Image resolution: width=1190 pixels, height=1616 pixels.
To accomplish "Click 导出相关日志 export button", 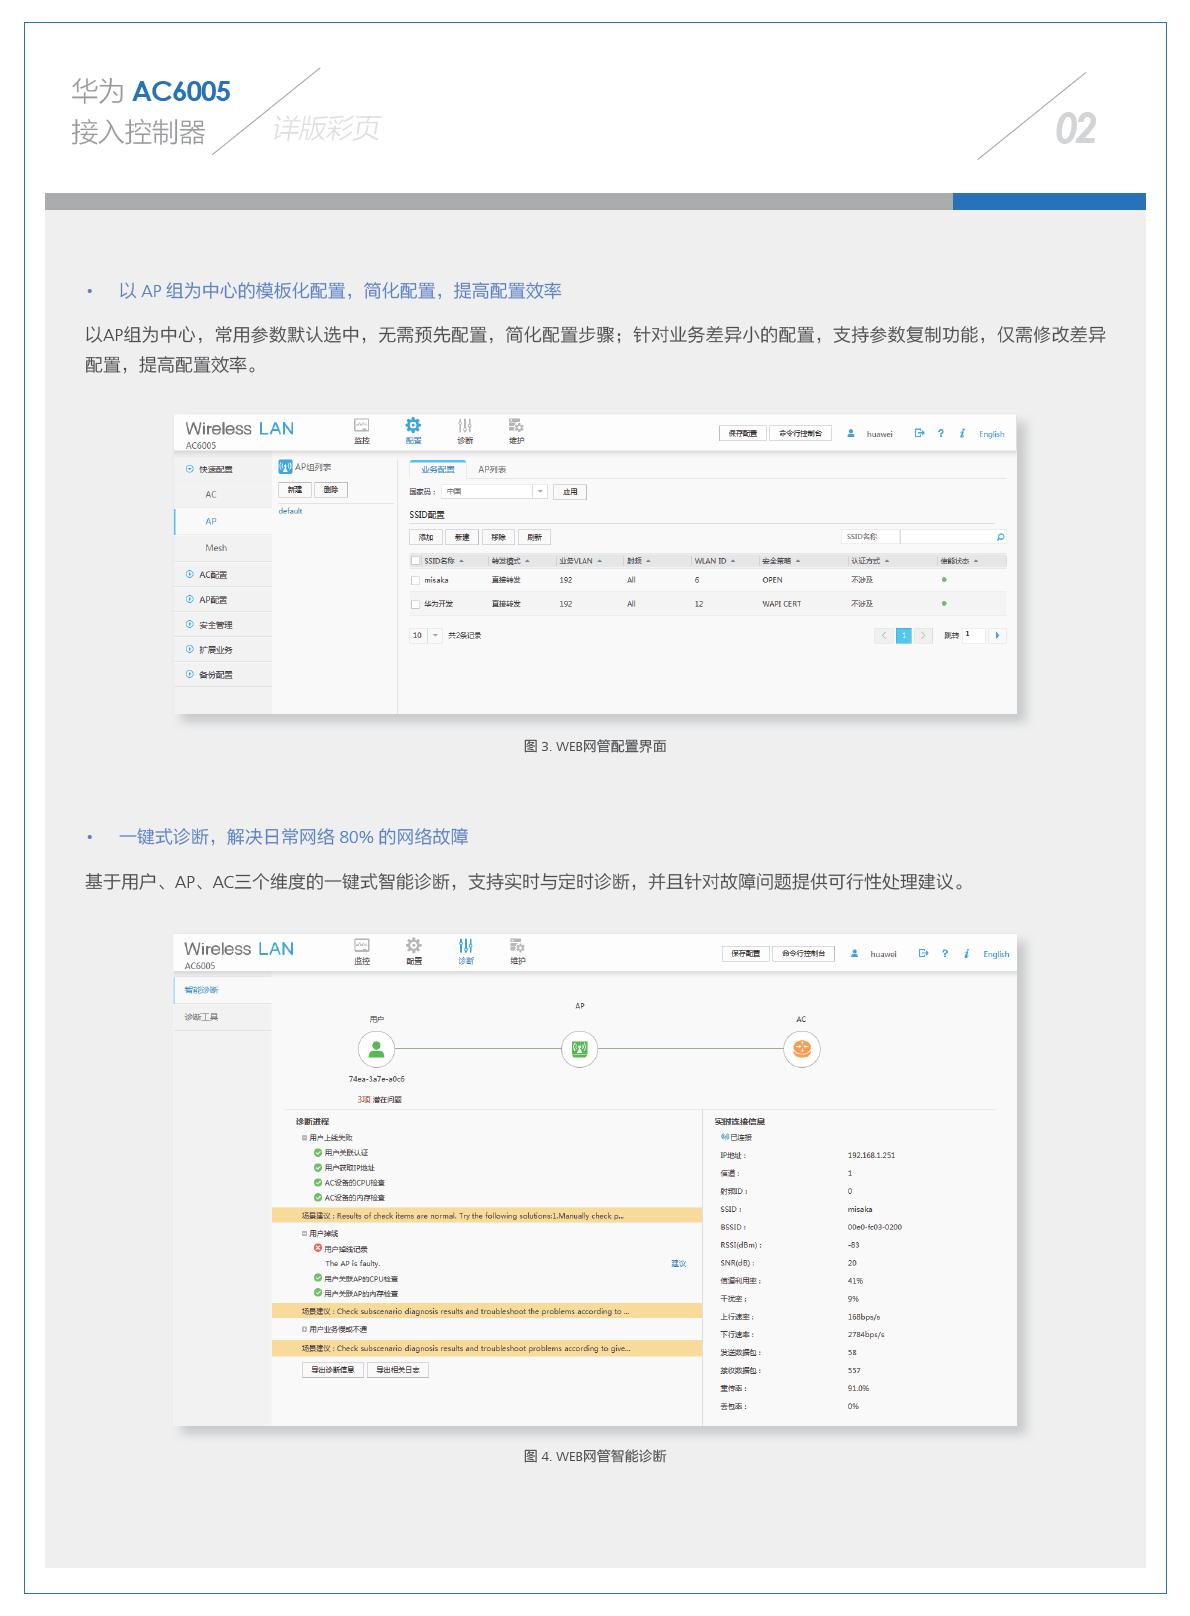I will [397, 1370].
